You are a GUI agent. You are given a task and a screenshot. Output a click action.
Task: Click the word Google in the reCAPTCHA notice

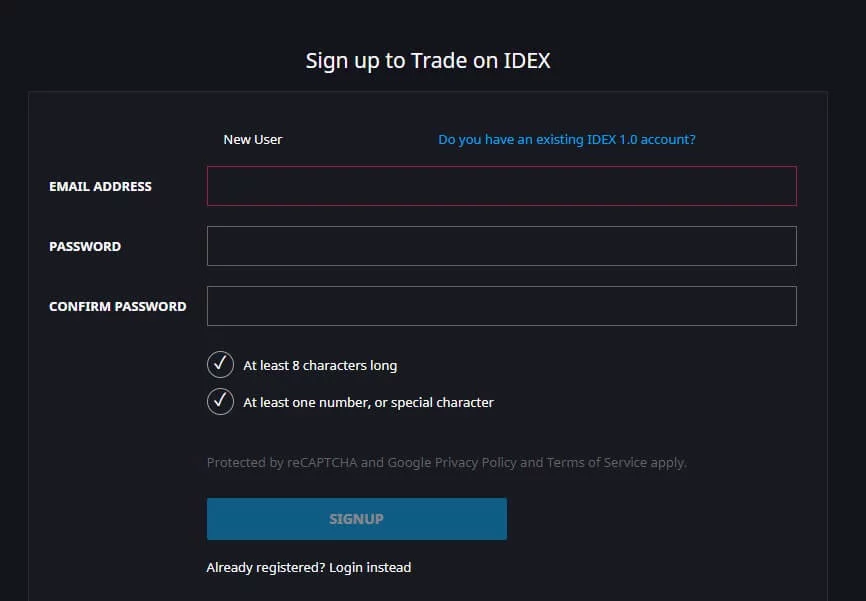click(409, 463)
